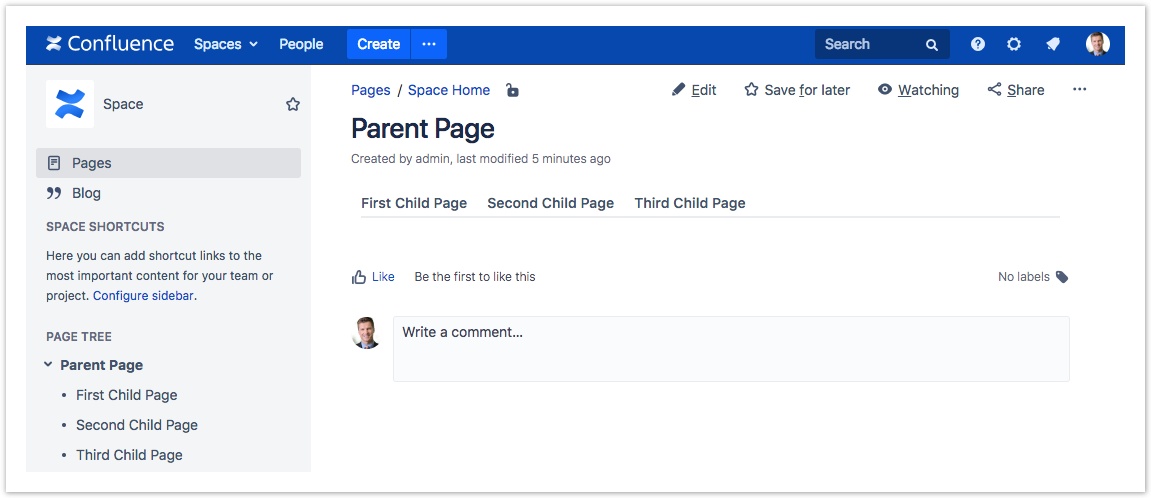The width and height of the screenshot is (1151, 498).
Task: Click the Confluence logo
Action: tap(110, 44)
